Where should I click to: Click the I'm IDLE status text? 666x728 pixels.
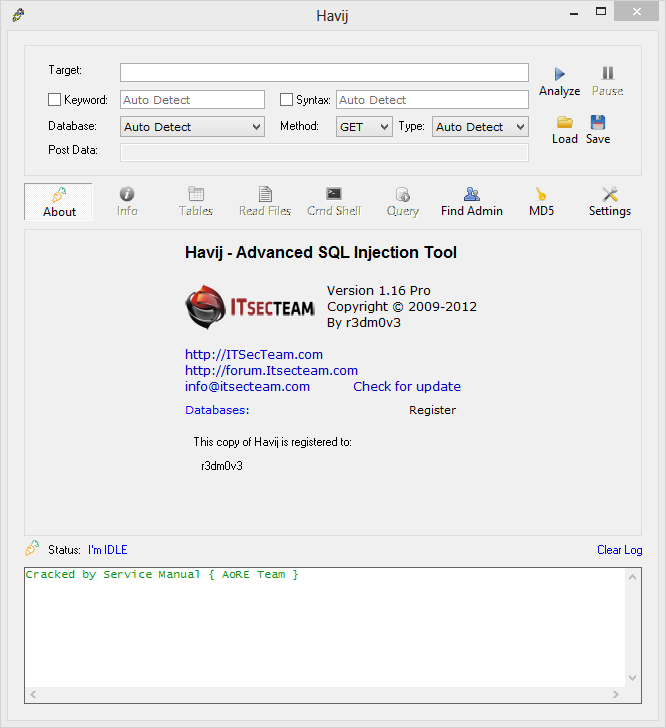107,550
